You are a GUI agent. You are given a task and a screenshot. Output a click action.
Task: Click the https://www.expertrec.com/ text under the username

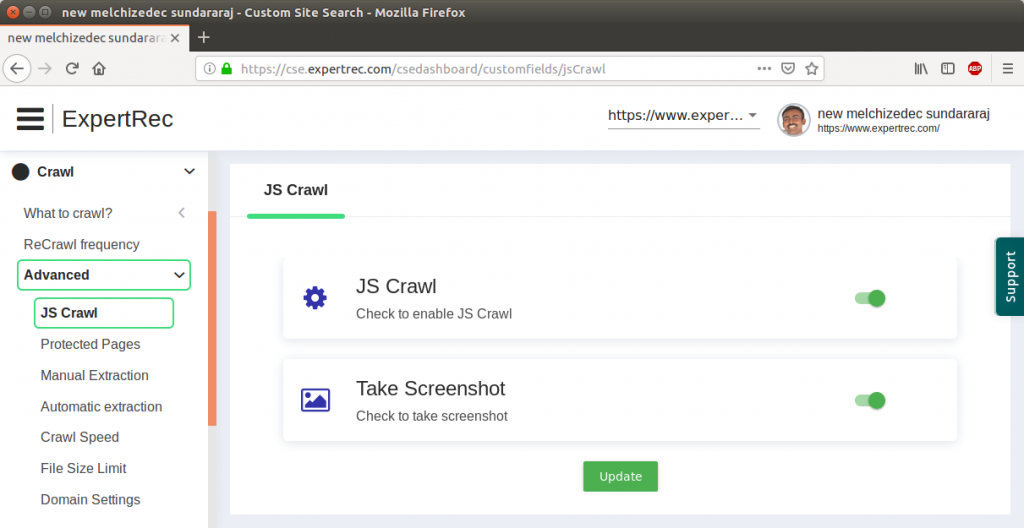pos(878,129)
